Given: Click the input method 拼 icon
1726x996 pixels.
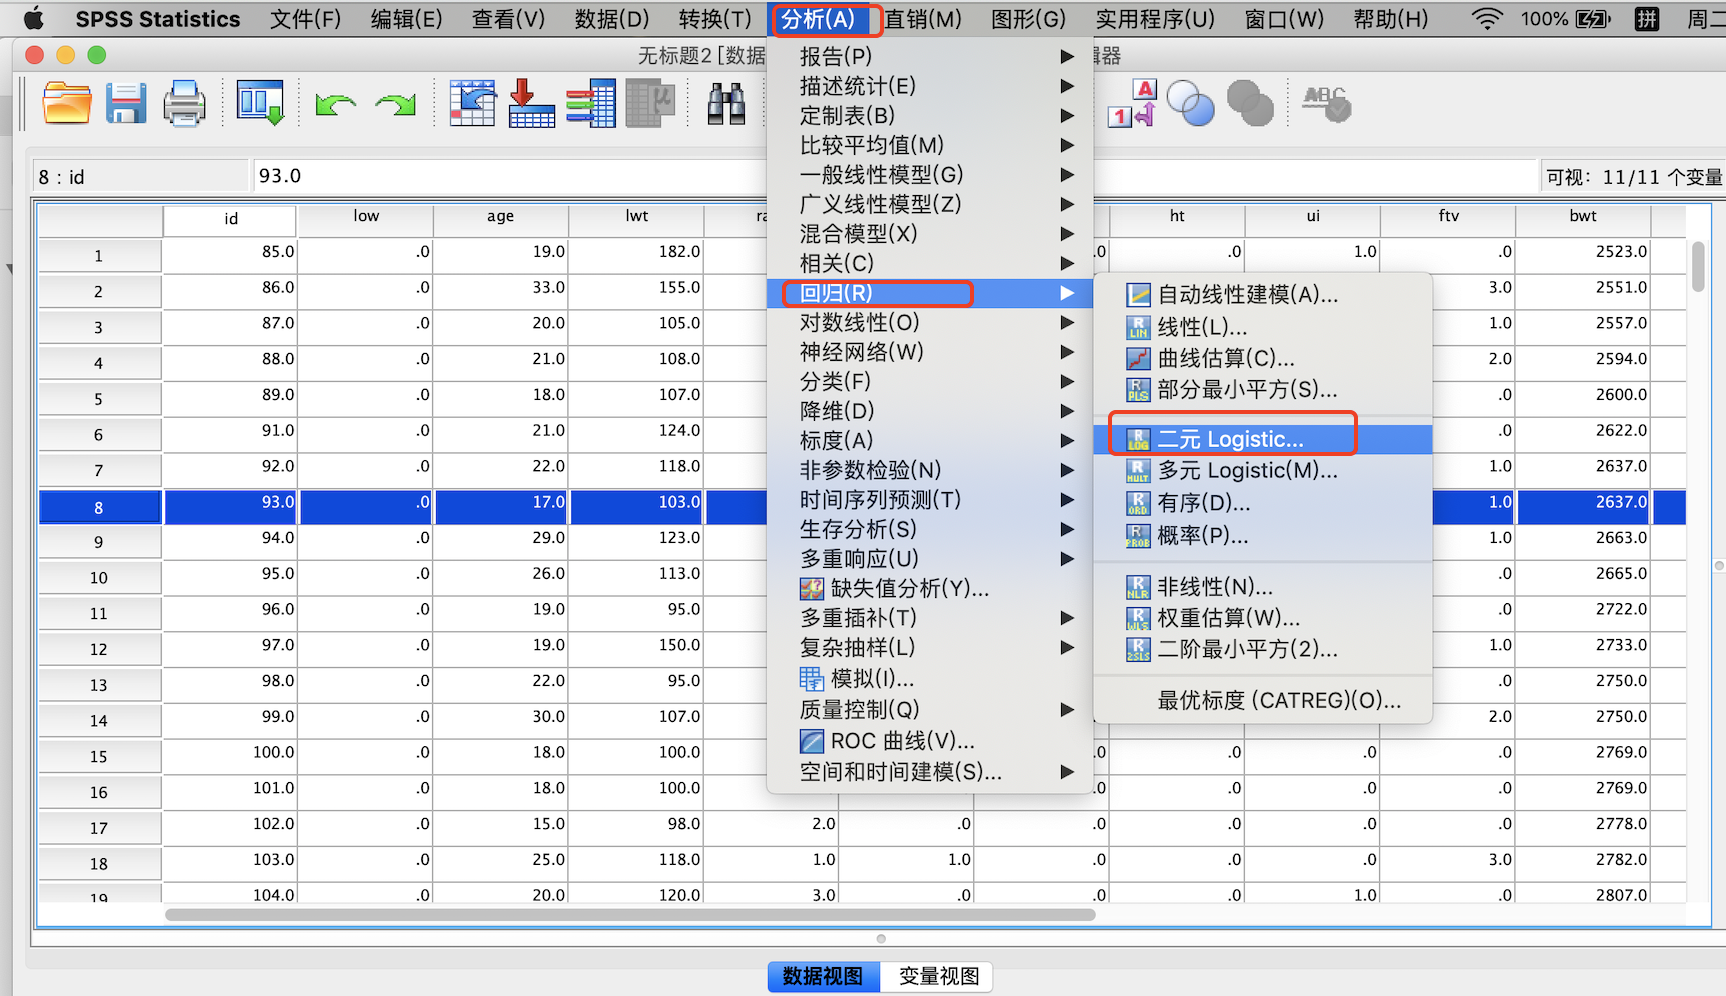Looking at the screenshot, I should tap(1646, 18).
